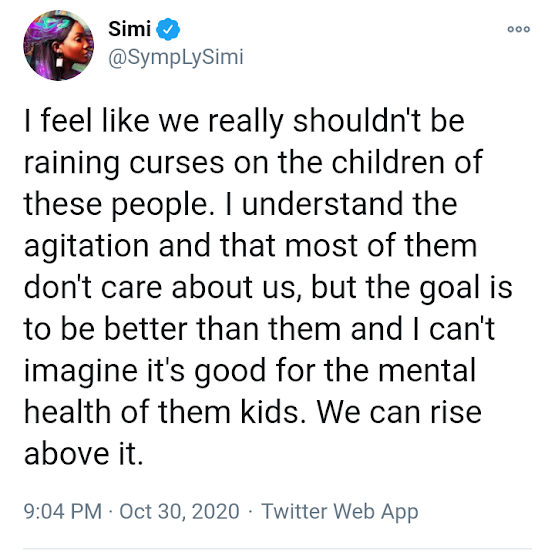Image resolution: width=555 pixels, height=555 pixels.
Task: Click the line "imagine it's good for the mental"
Action: [250, 371]
